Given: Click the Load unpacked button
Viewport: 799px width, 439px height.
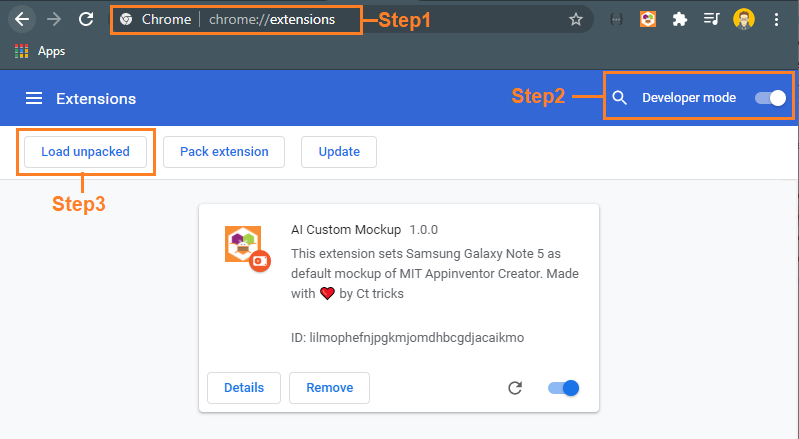Looking at the screenshot, I should point(86,152).
